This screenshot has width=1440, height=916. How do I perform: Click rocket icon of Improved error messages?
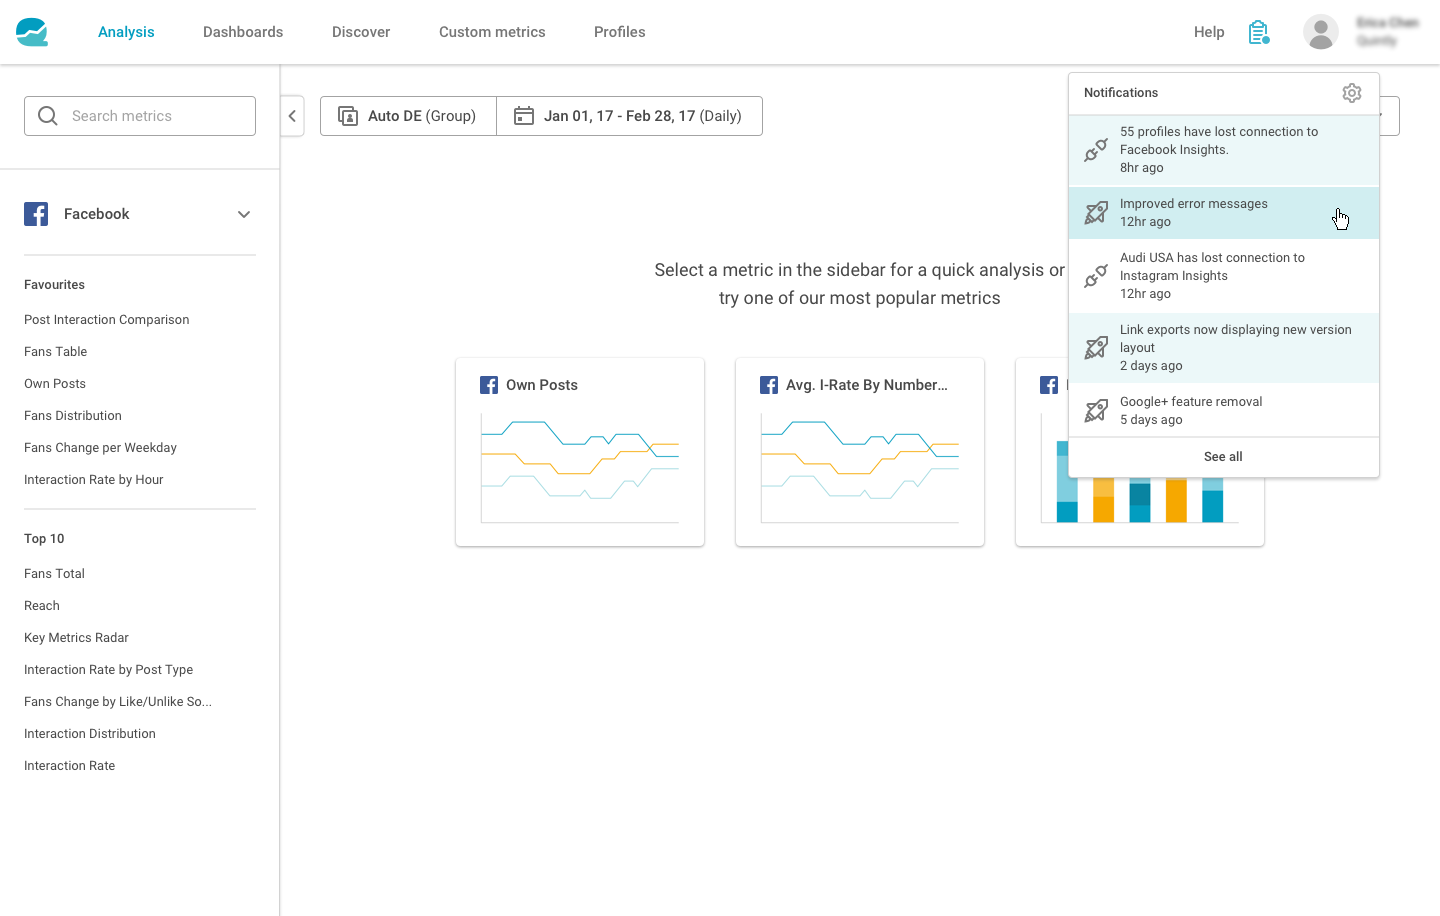coord(1096,213)
